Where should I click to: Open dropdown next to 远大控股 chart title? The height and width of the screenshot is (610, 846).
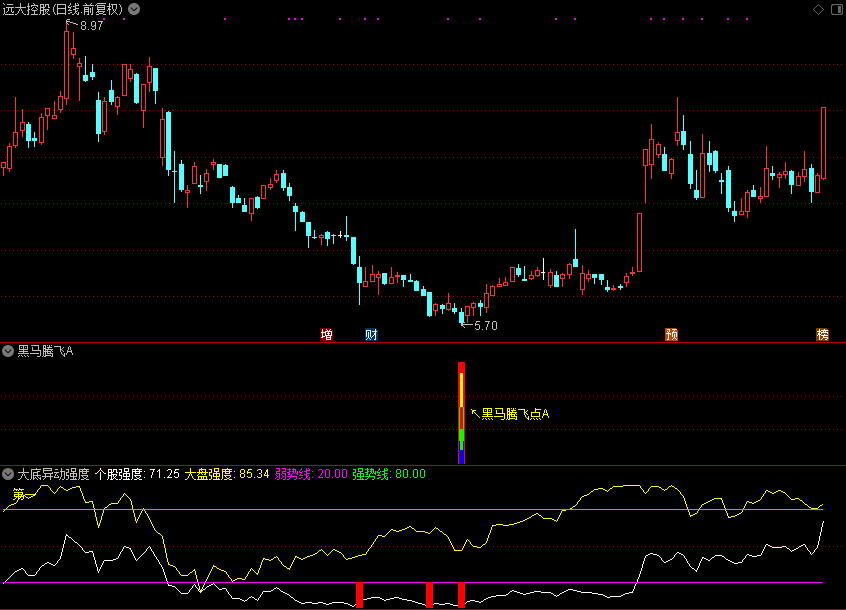[x=134, y=9]
